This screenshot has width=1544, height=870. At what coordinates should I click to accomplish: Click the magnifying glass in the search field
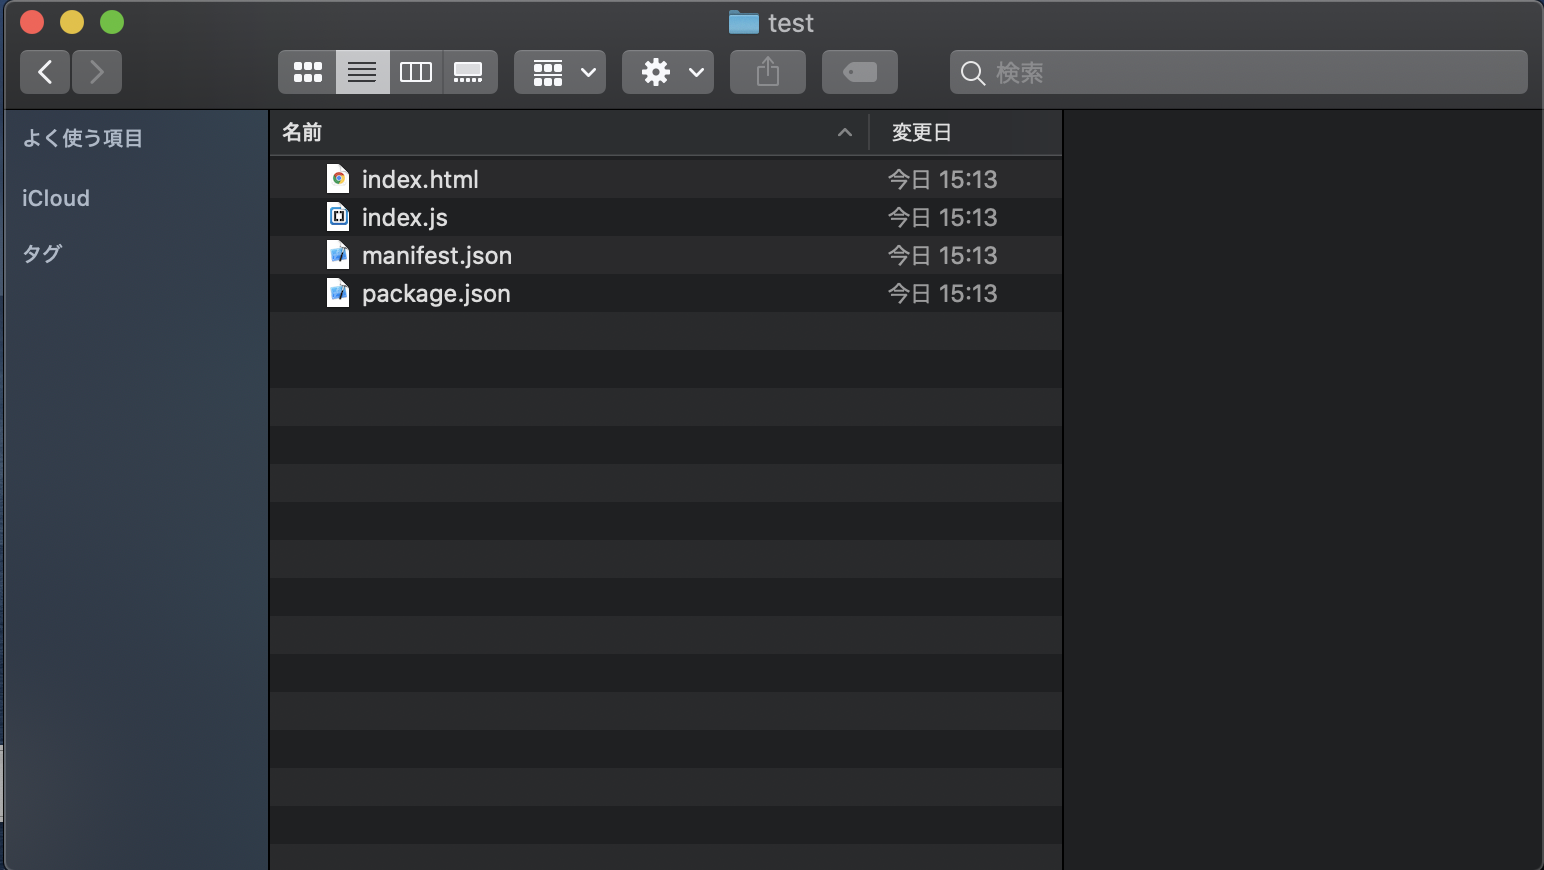click(972, 72)
